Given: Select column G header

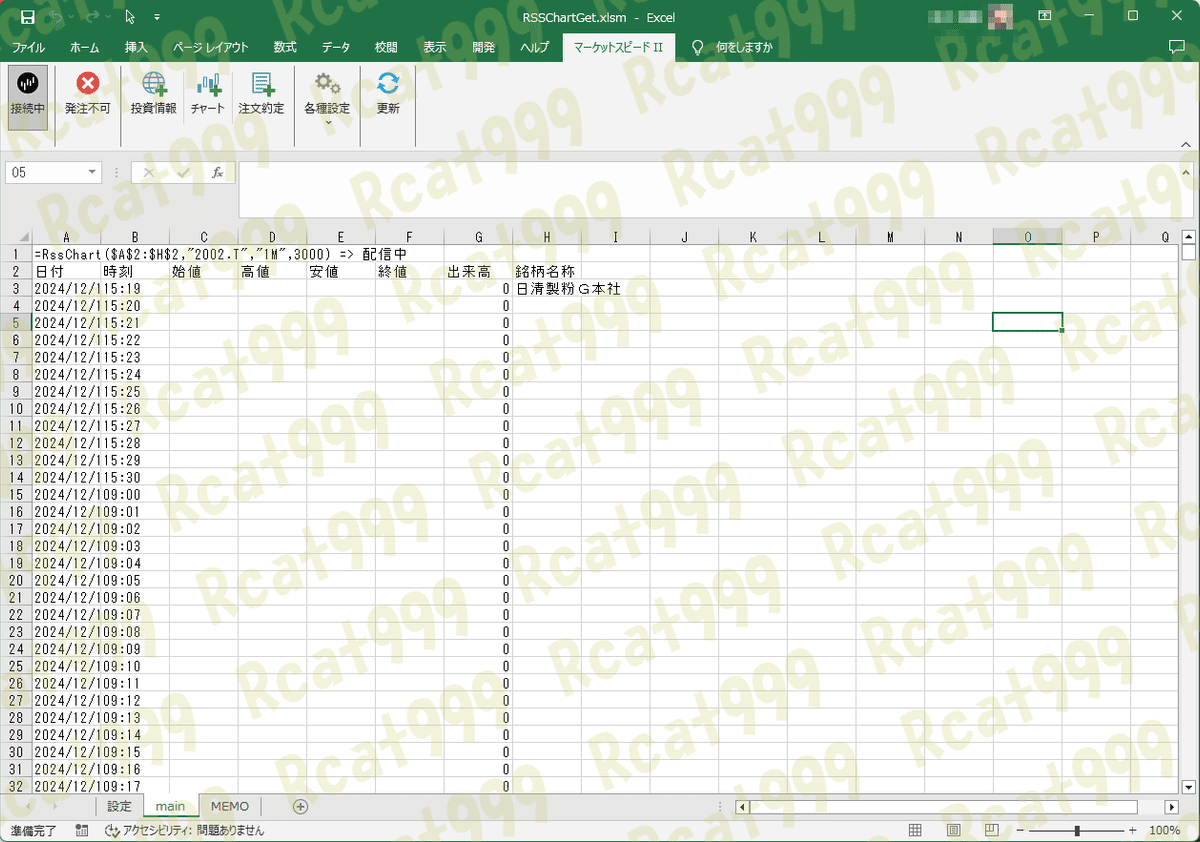Looking at the screenshot, I should (479, 237).
